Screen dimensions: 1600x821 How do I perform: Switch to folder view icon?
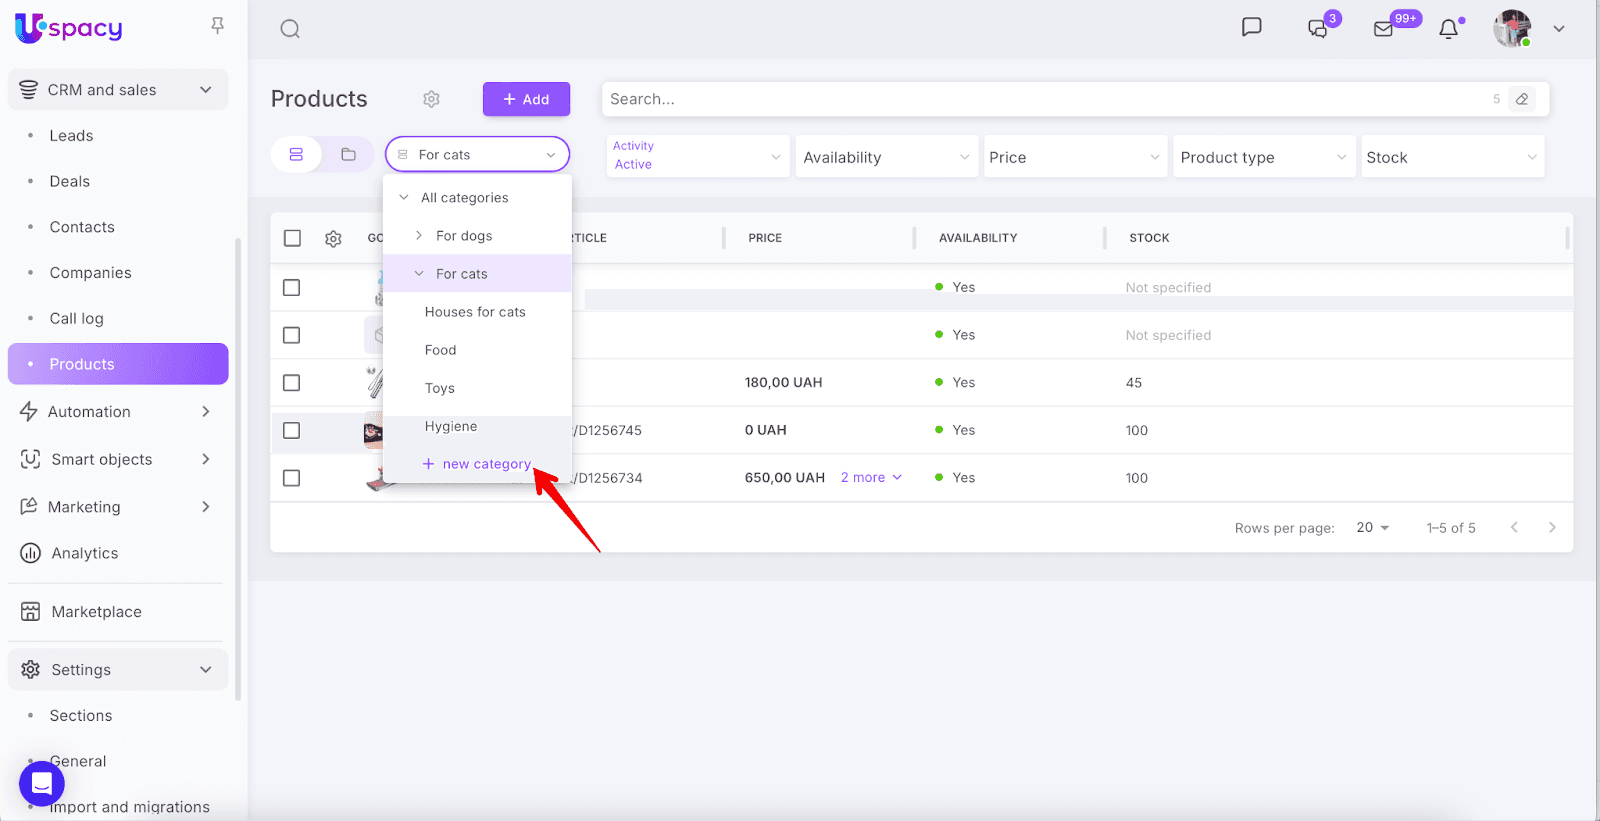tap(348, 155)
